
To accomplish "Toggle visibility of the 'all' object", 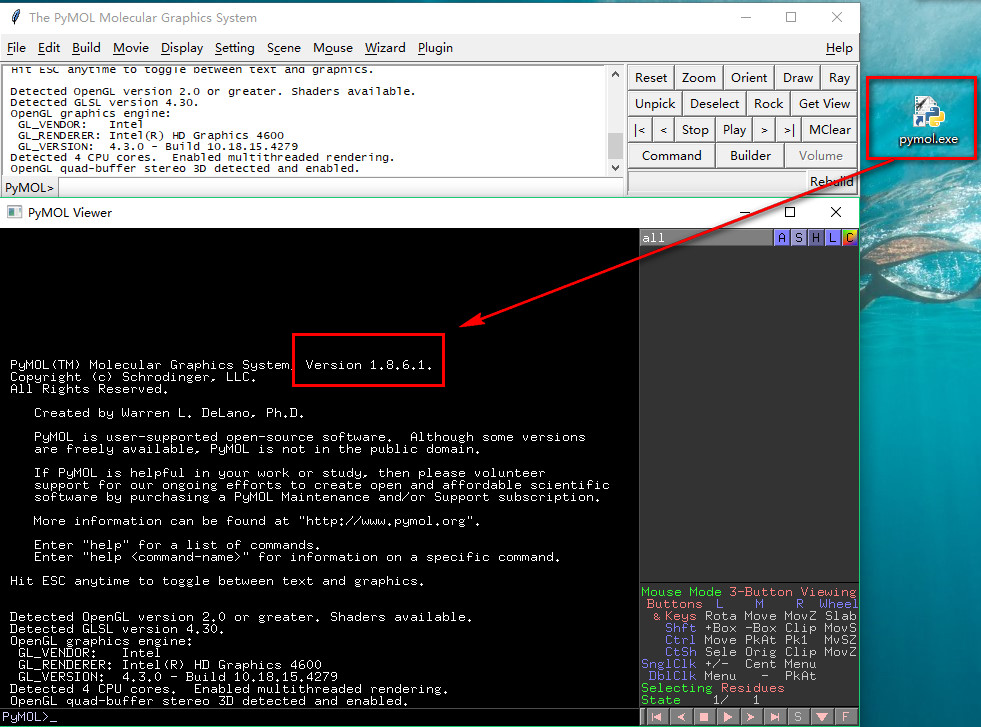I will click(706, 238).
